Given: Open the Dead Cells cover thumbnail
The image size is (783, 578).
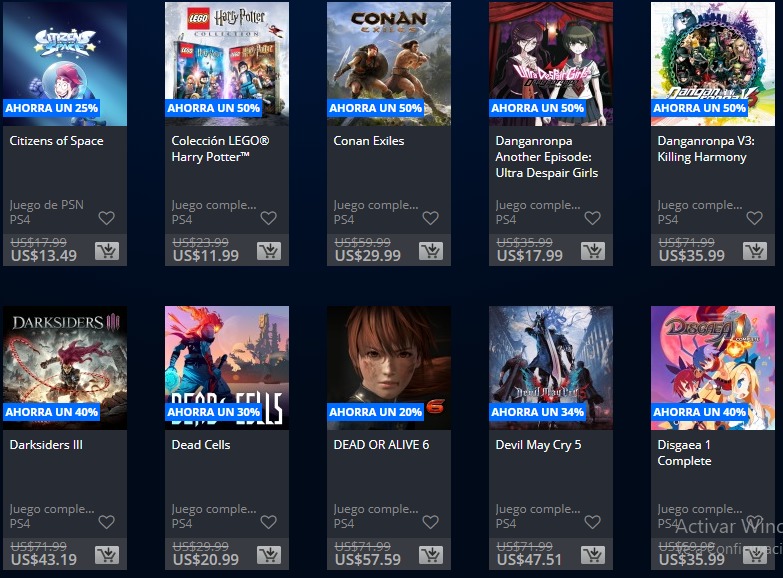Looking at the screenshot, I should [227, 368].
